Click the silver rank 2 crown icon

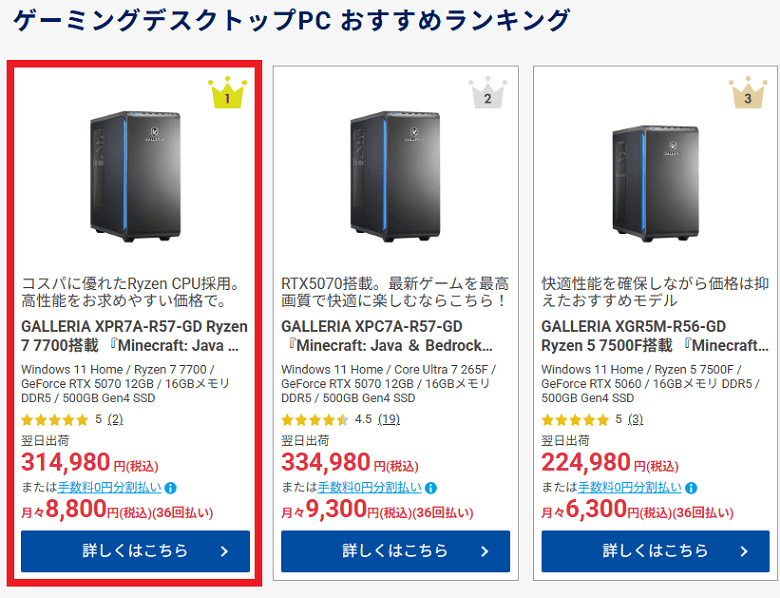pos(487,94)
